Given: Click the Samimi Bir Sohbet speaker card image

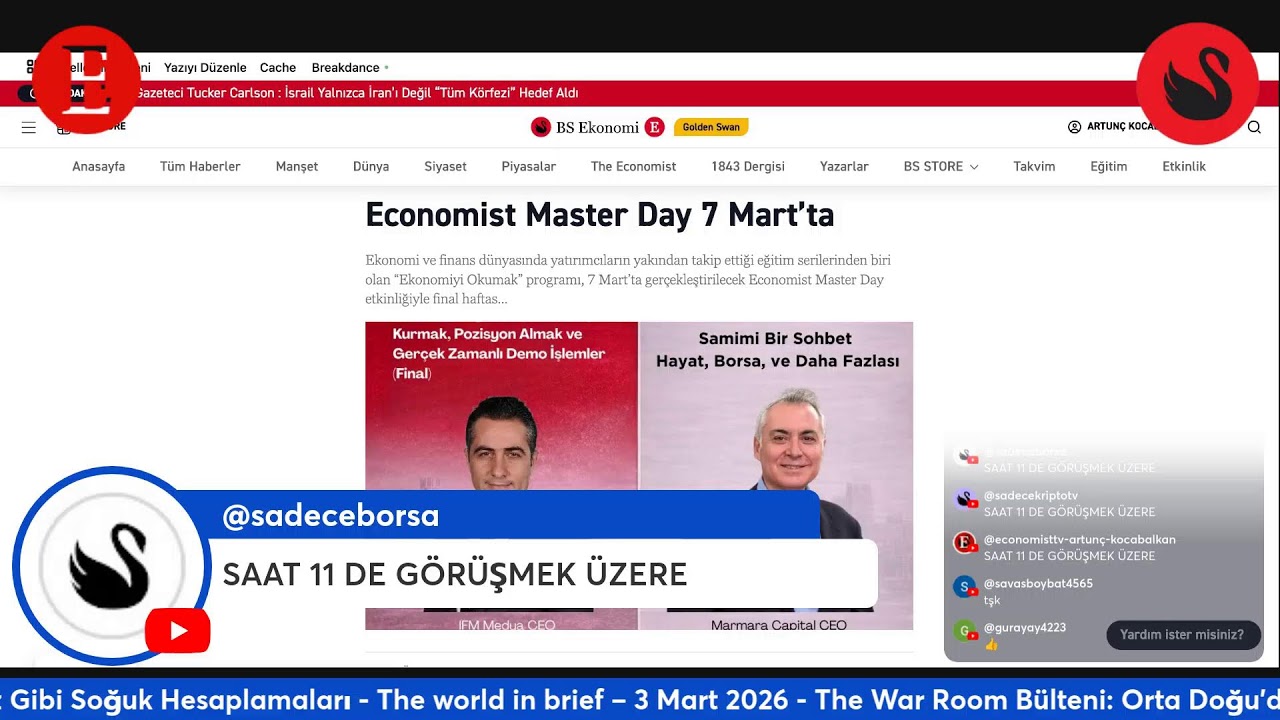Looking at the screenshot, I should tap(776, 476).
